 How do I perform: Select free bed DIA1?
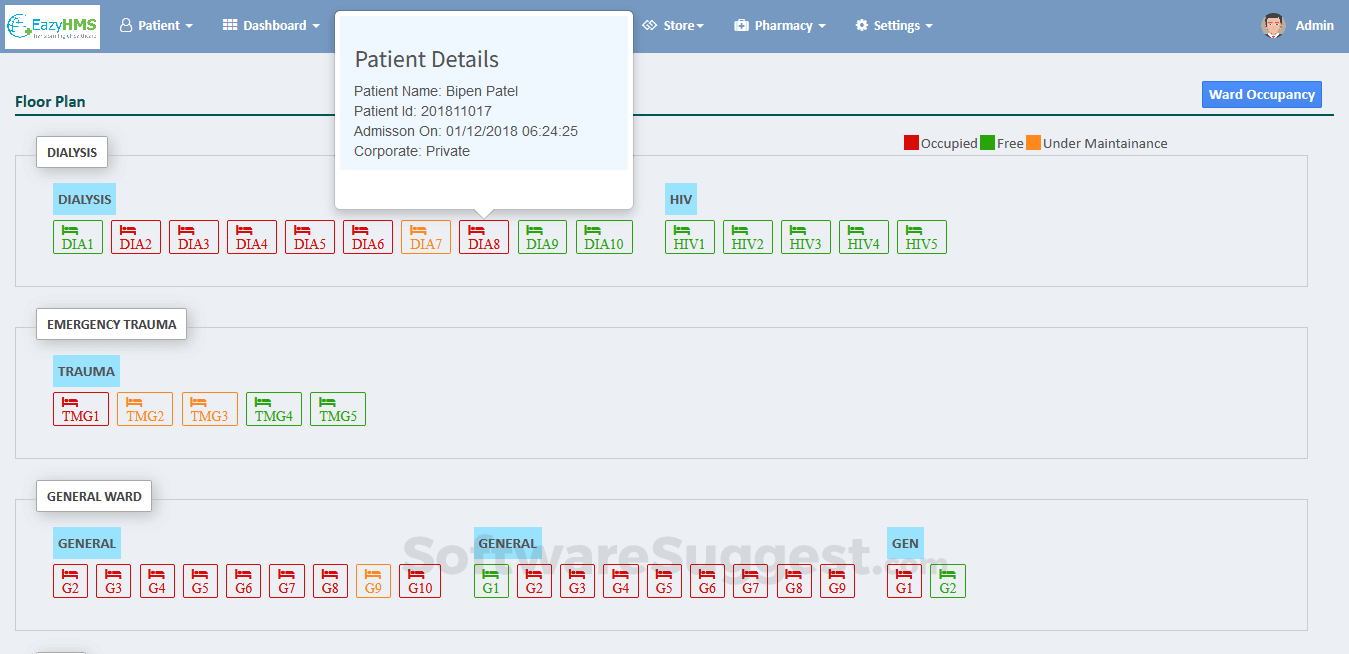tap(78, 237)
